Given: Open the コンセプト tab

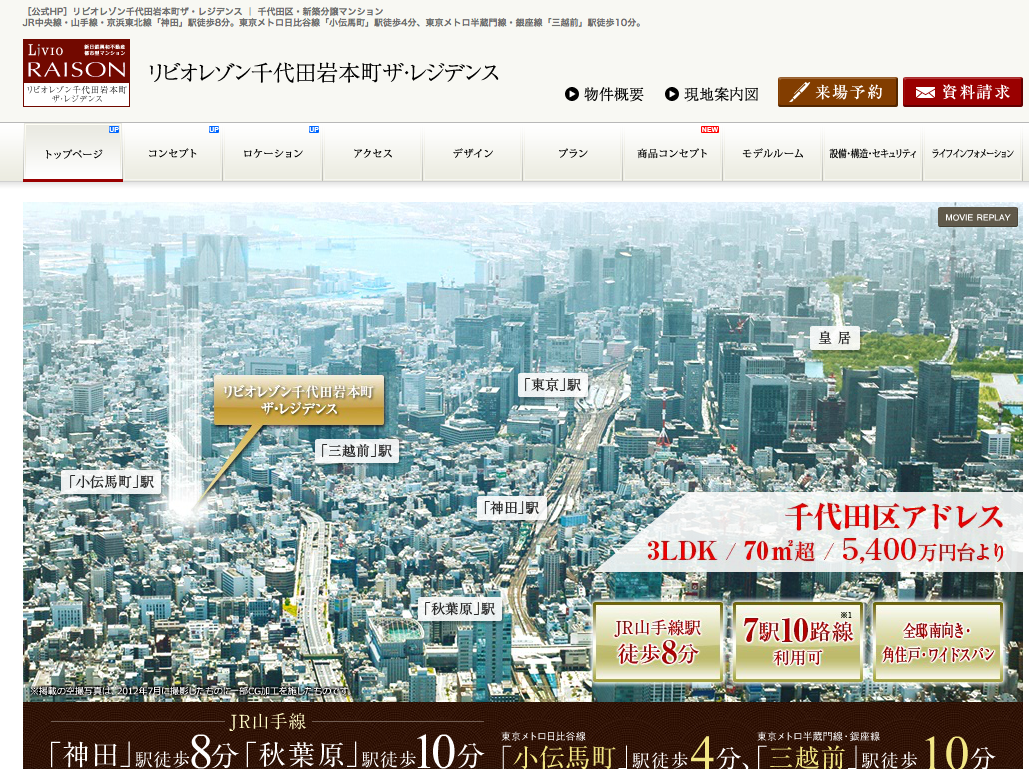Looking at the screenshot, I should 172,153.
